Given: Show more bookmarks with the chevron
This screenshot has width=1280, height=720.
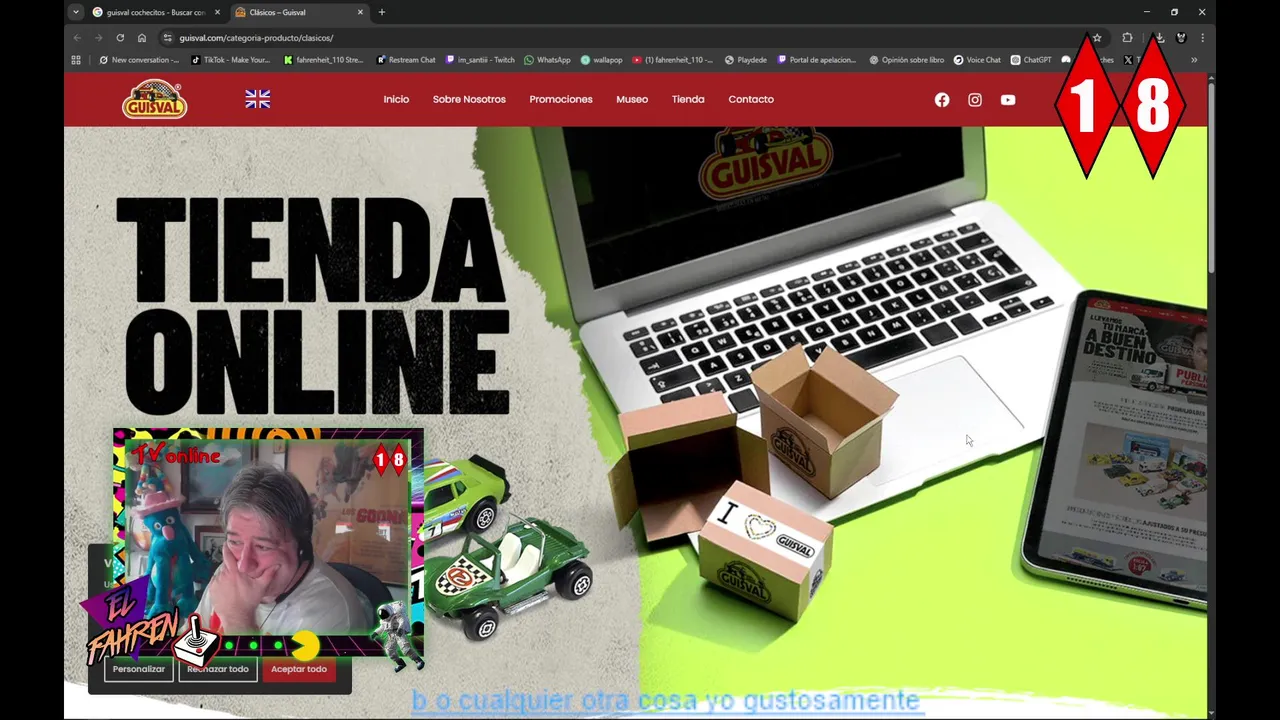Looking at the screenshot, I should click(1194, 60).
